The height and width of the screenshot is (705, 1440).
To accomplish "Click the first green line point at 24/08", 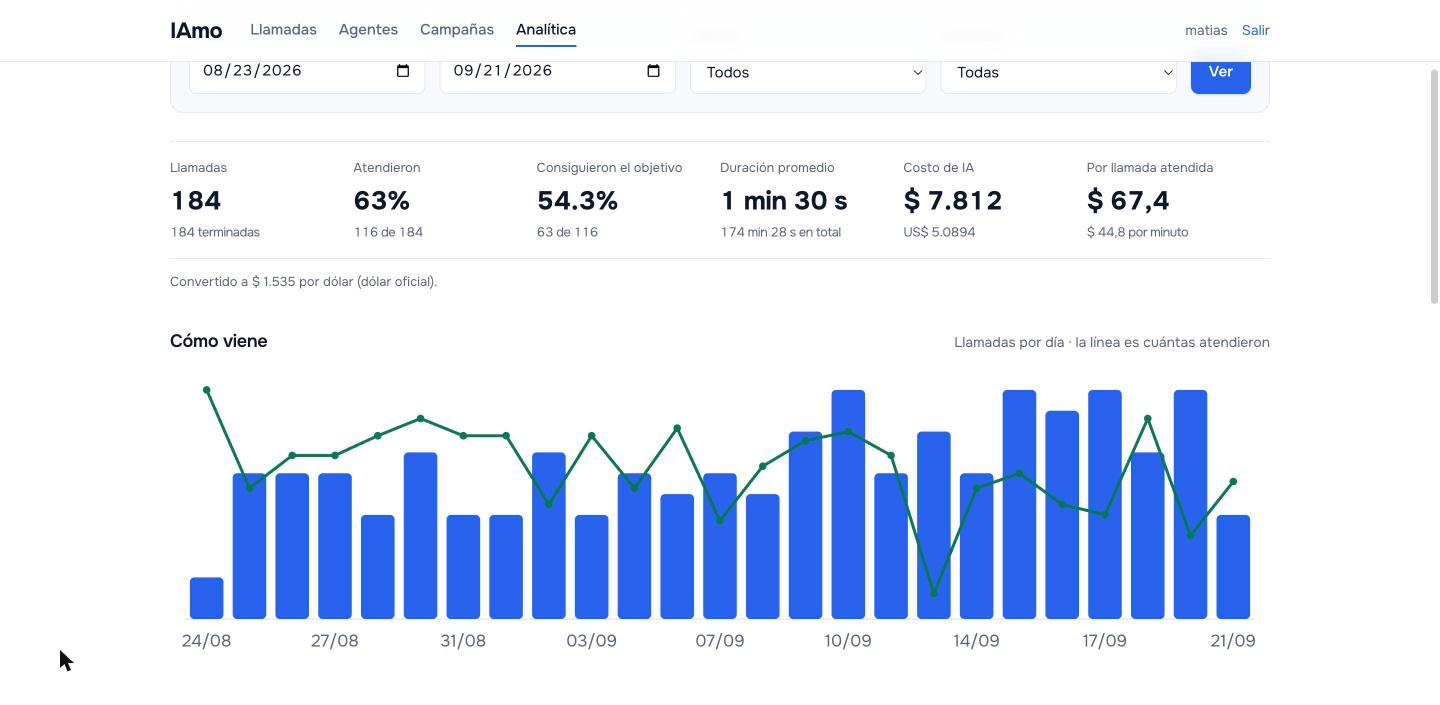I will [206, 390].
